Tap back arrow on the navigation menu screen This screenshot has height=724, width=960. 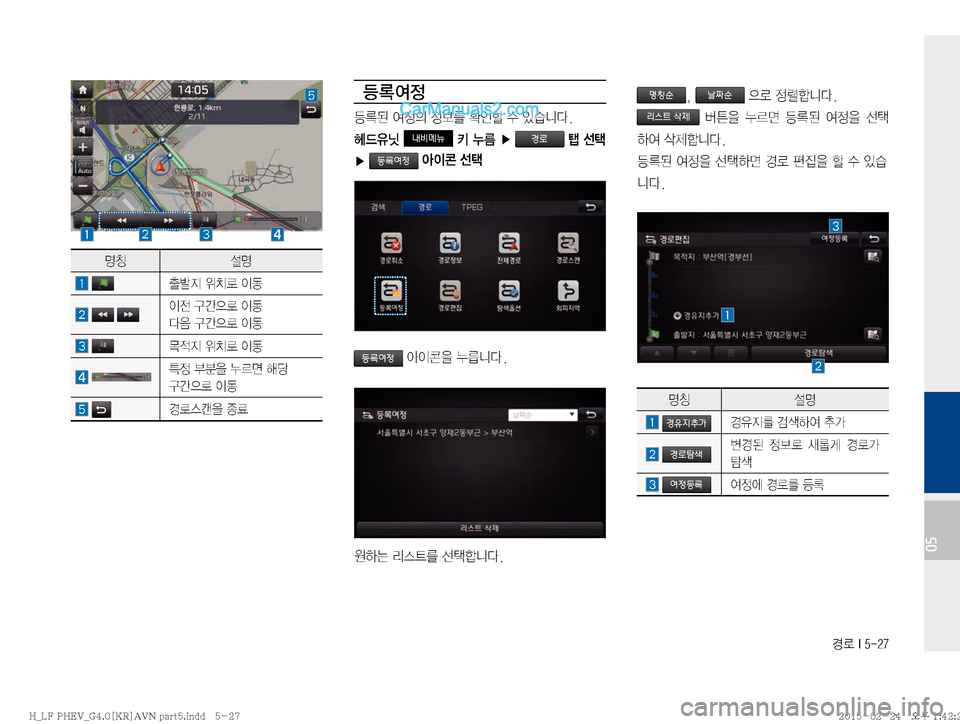pyautogui.click(x=590, y=207)
